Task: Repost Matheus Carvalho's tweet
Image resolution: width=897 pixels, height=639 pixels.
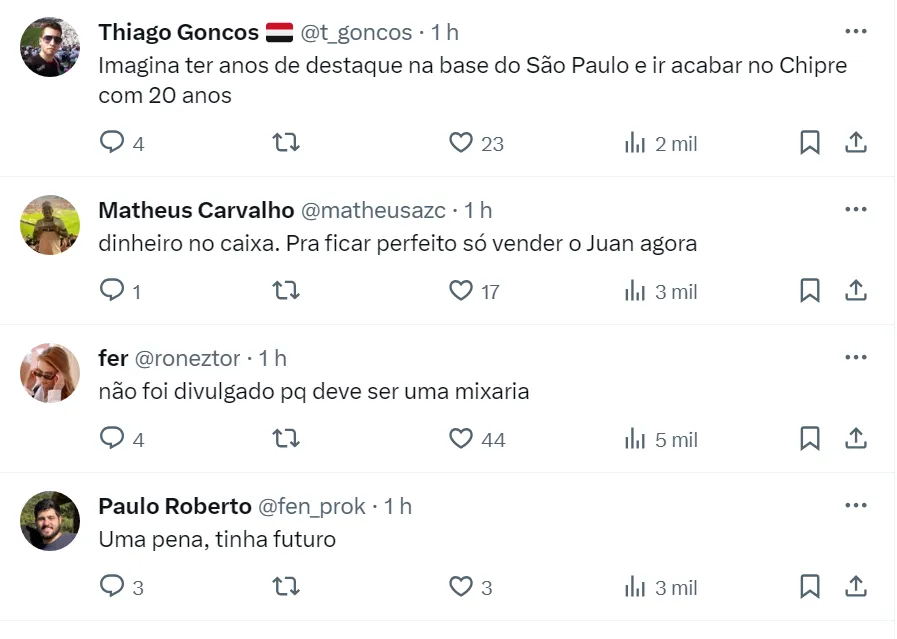Action: [286, 291]
